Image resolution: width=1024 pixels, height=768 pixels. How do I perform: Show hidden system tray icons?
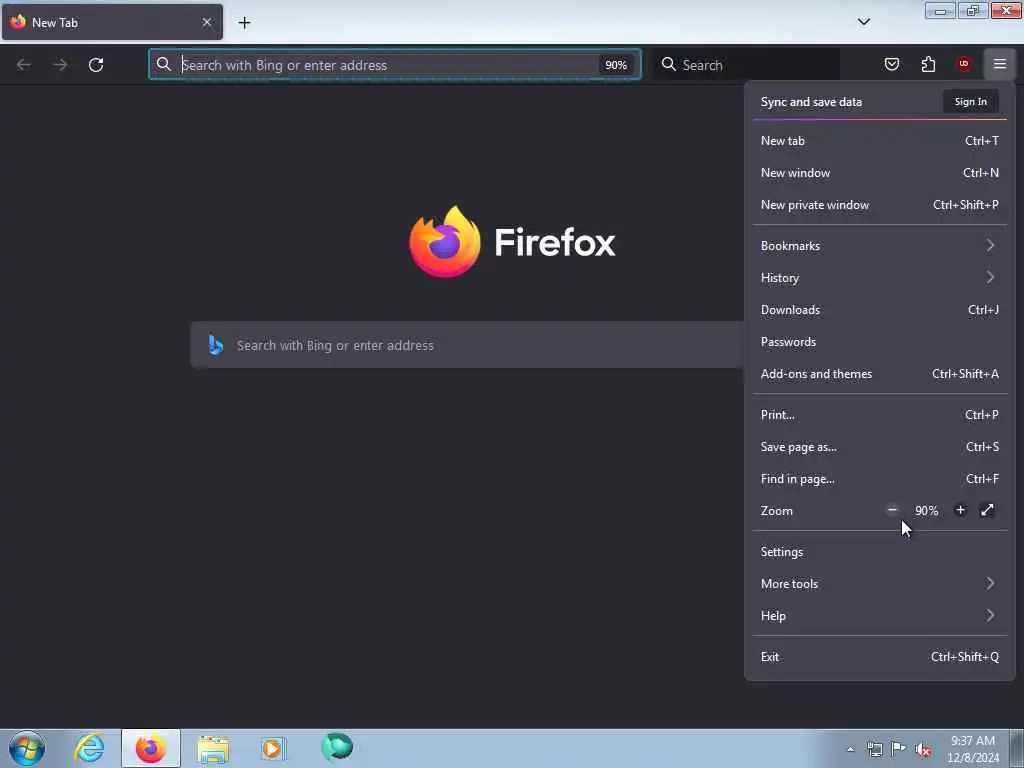coord(850,749)
